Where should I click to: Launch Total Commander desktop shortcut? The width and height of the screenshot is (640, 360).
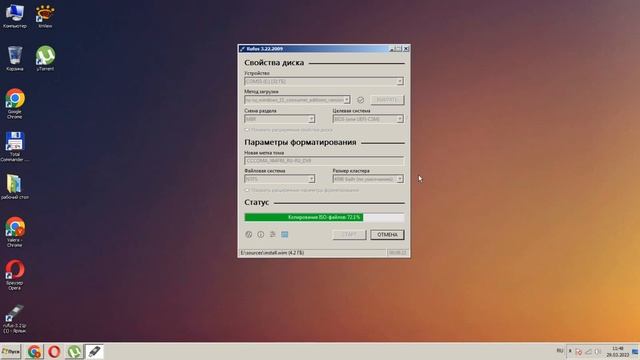[15, 147]
